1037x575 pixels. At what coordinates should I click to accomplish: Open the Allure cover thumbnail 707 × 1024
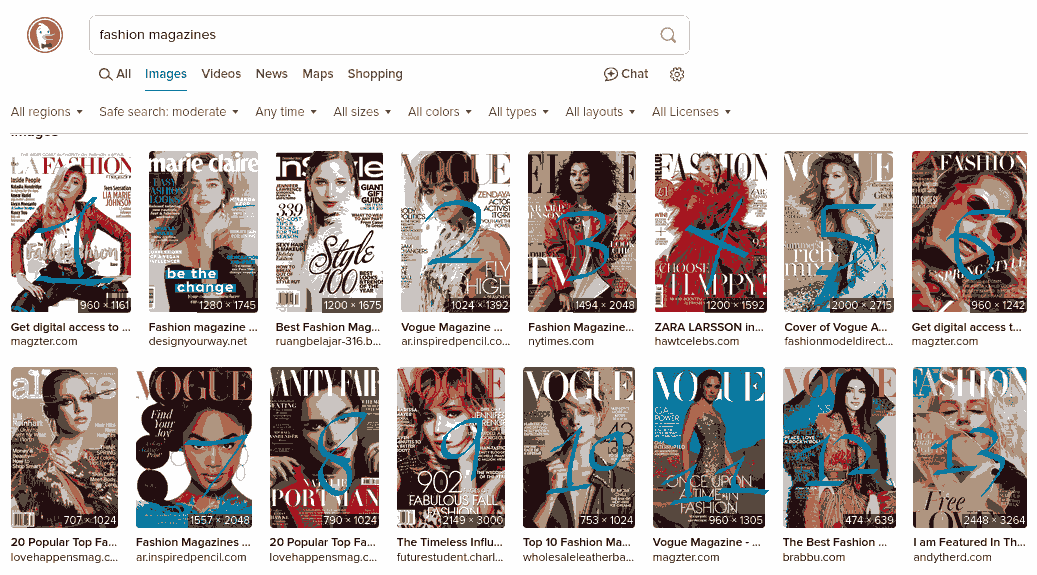(64, 447)
